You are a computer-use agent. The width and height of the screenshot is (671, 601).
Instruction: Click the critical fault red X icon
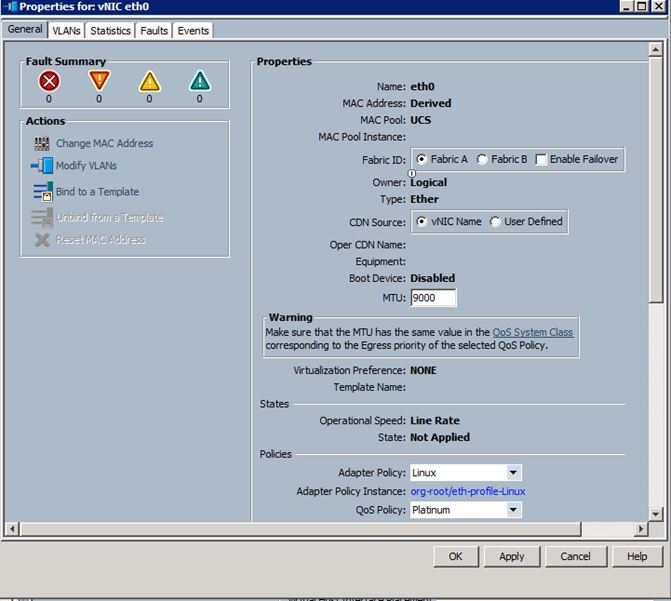(x=49, y=81)
